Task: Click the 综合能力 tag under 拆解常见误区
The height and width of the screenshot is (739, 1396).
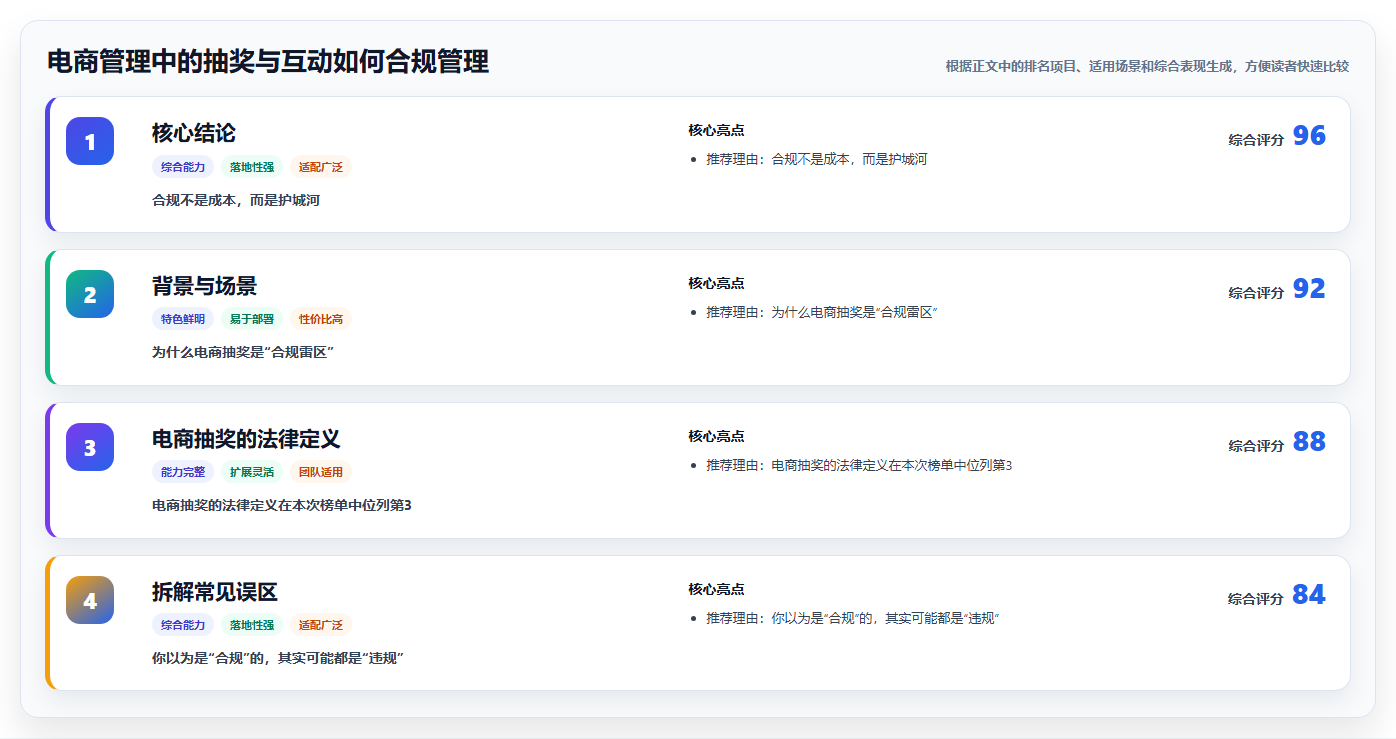Action: pos(183,625)
